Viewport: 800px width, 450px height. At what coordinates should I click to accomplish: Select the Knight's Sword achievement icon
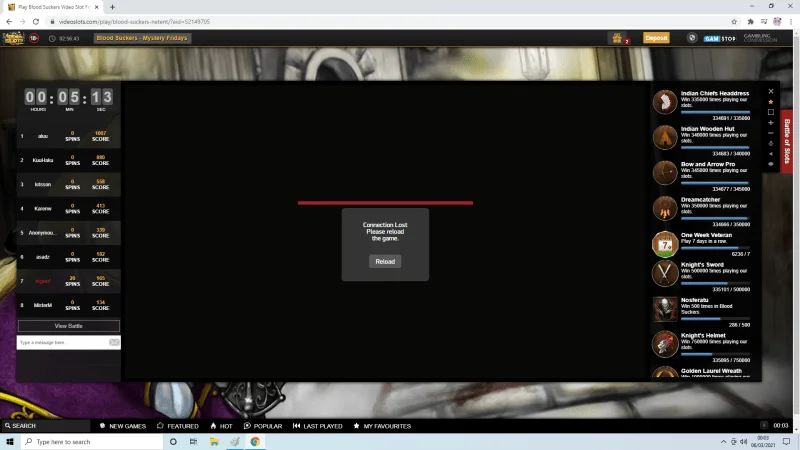point(665,273)
